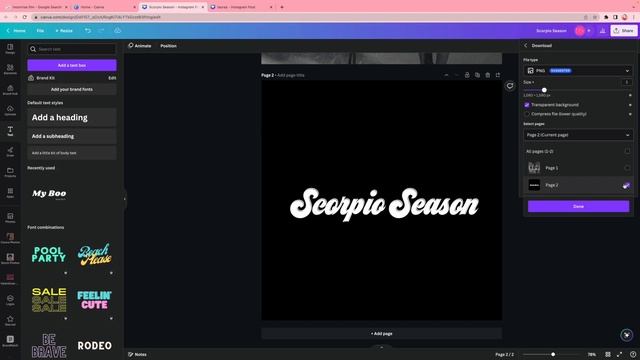Image resolution: width=640 pixels, height=360 pixels.
Task: Duplicate Page 2 with copy icon
Action: point(477,75)
